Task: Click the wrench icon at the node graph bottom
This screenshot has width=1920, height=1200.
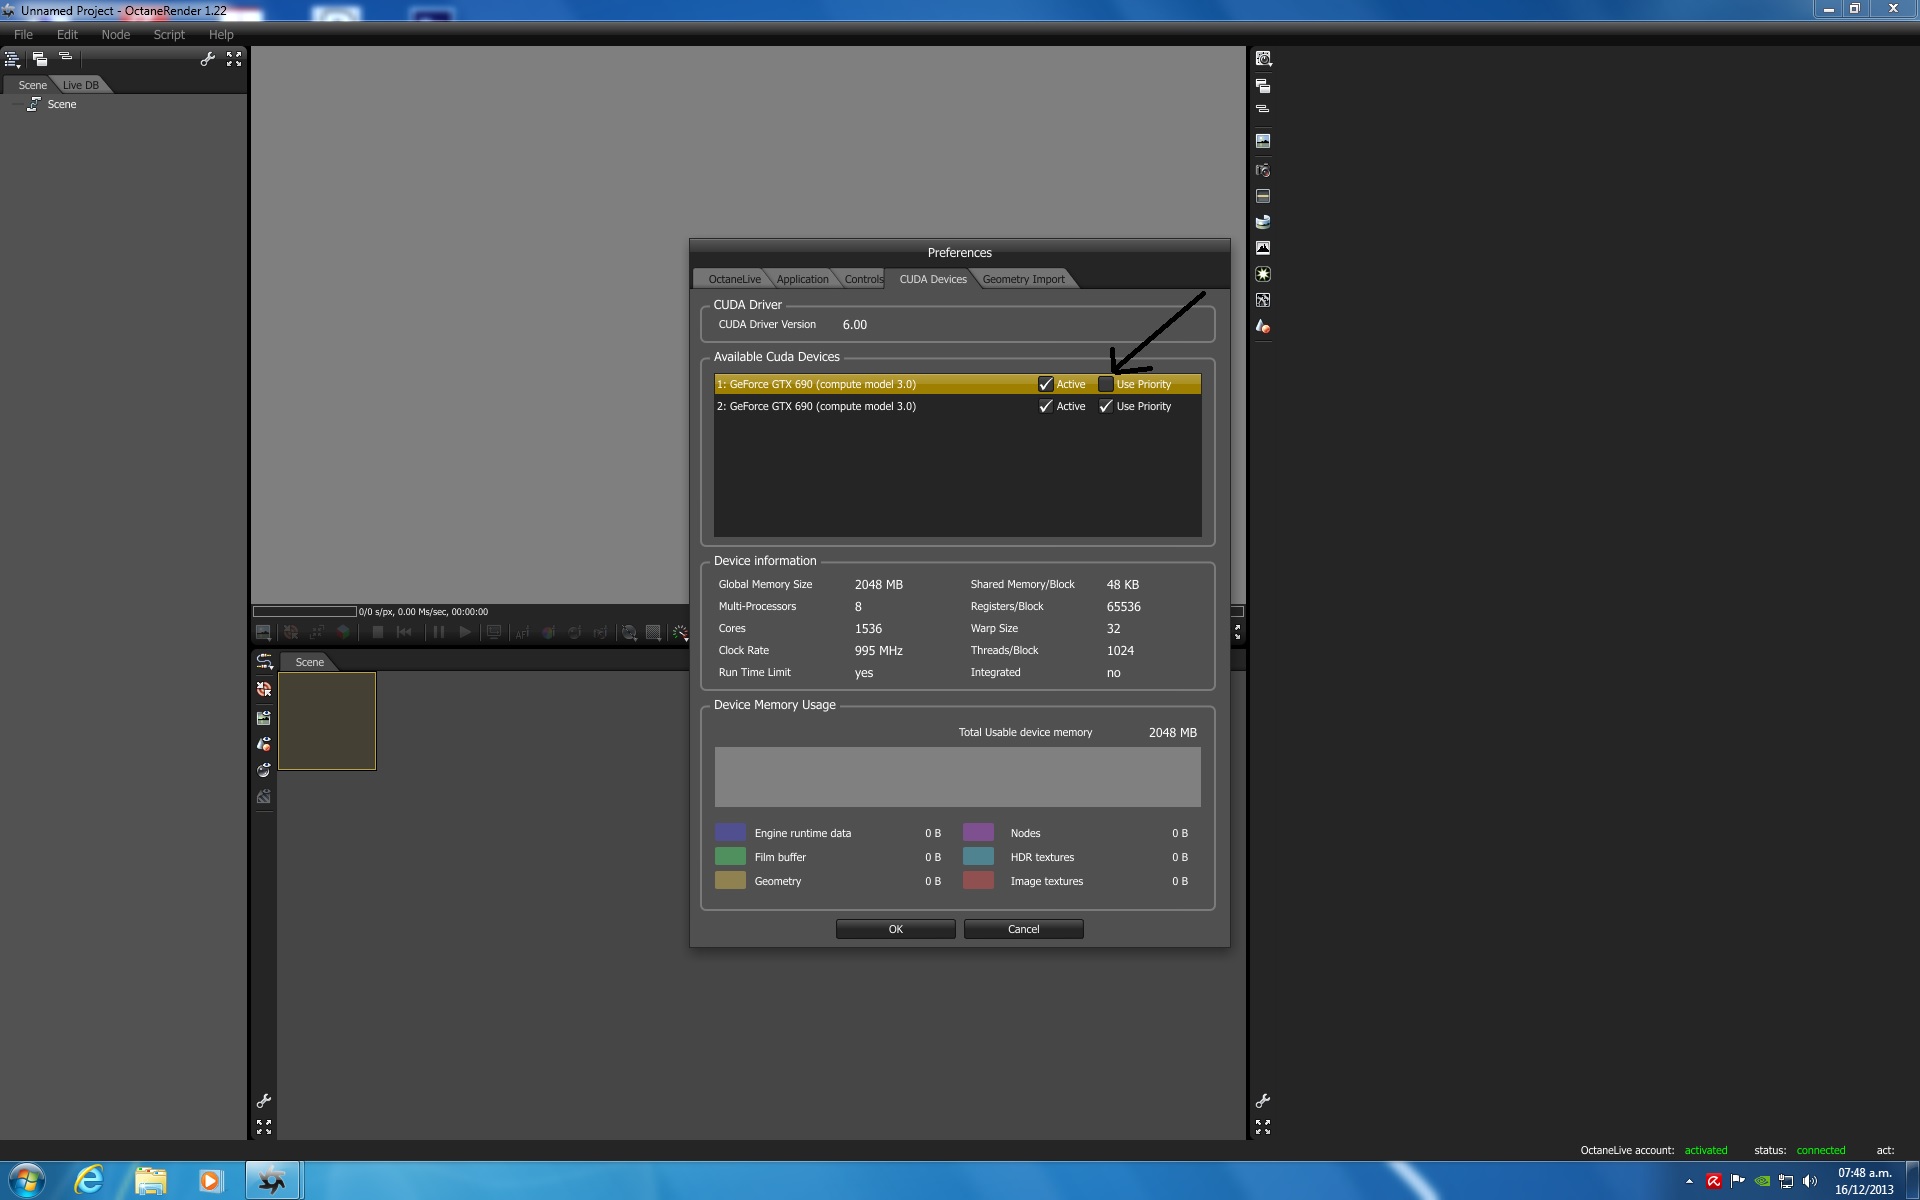Action: coord(264,1101)
